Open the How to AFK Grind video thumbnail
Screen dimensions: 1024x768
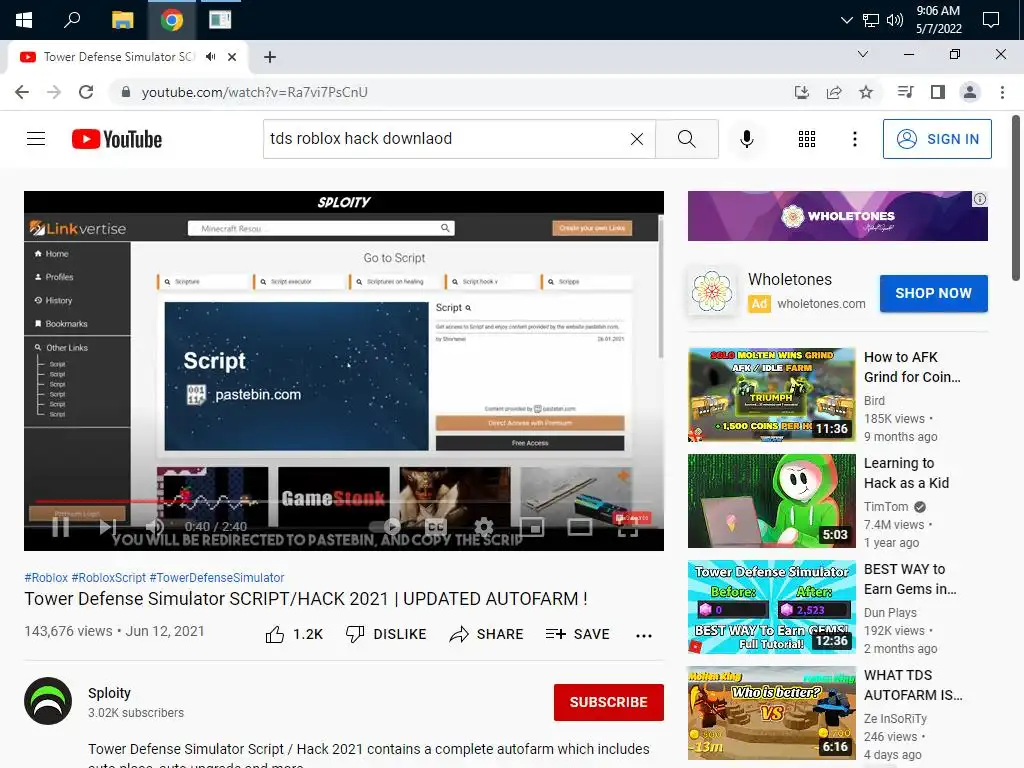771,394
